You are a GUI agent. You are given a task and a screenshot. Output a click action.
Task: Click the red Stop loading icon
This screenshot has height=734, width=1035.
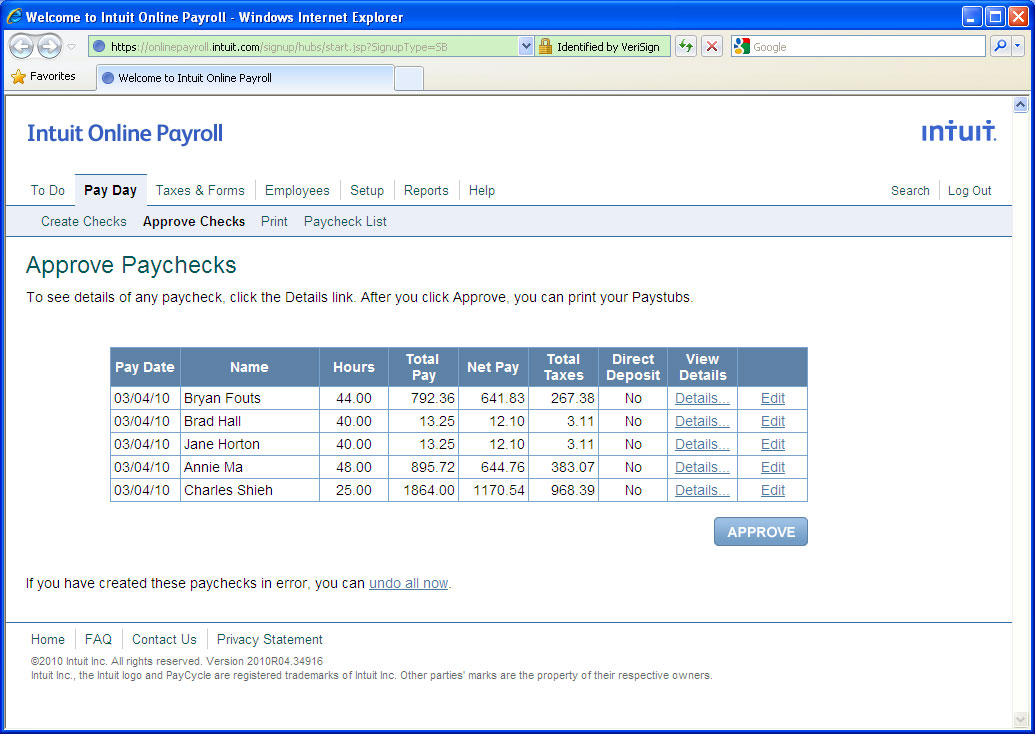click(x=712, y=46)
